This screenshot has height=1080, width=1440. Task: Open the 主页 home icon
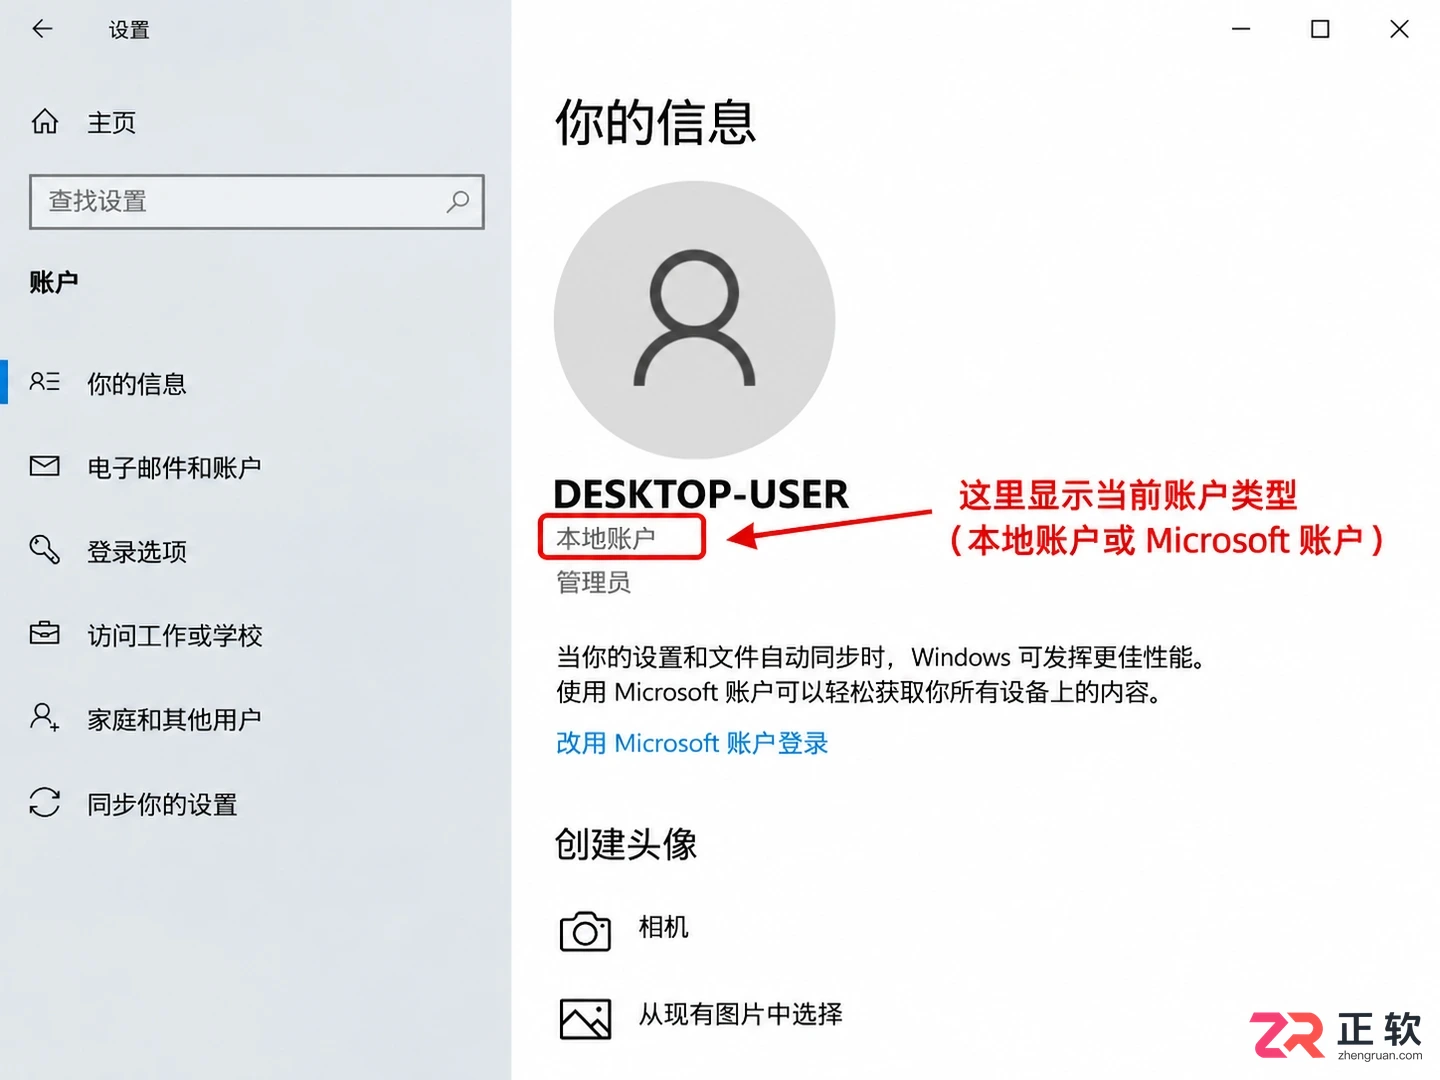(x=45, y=122)
